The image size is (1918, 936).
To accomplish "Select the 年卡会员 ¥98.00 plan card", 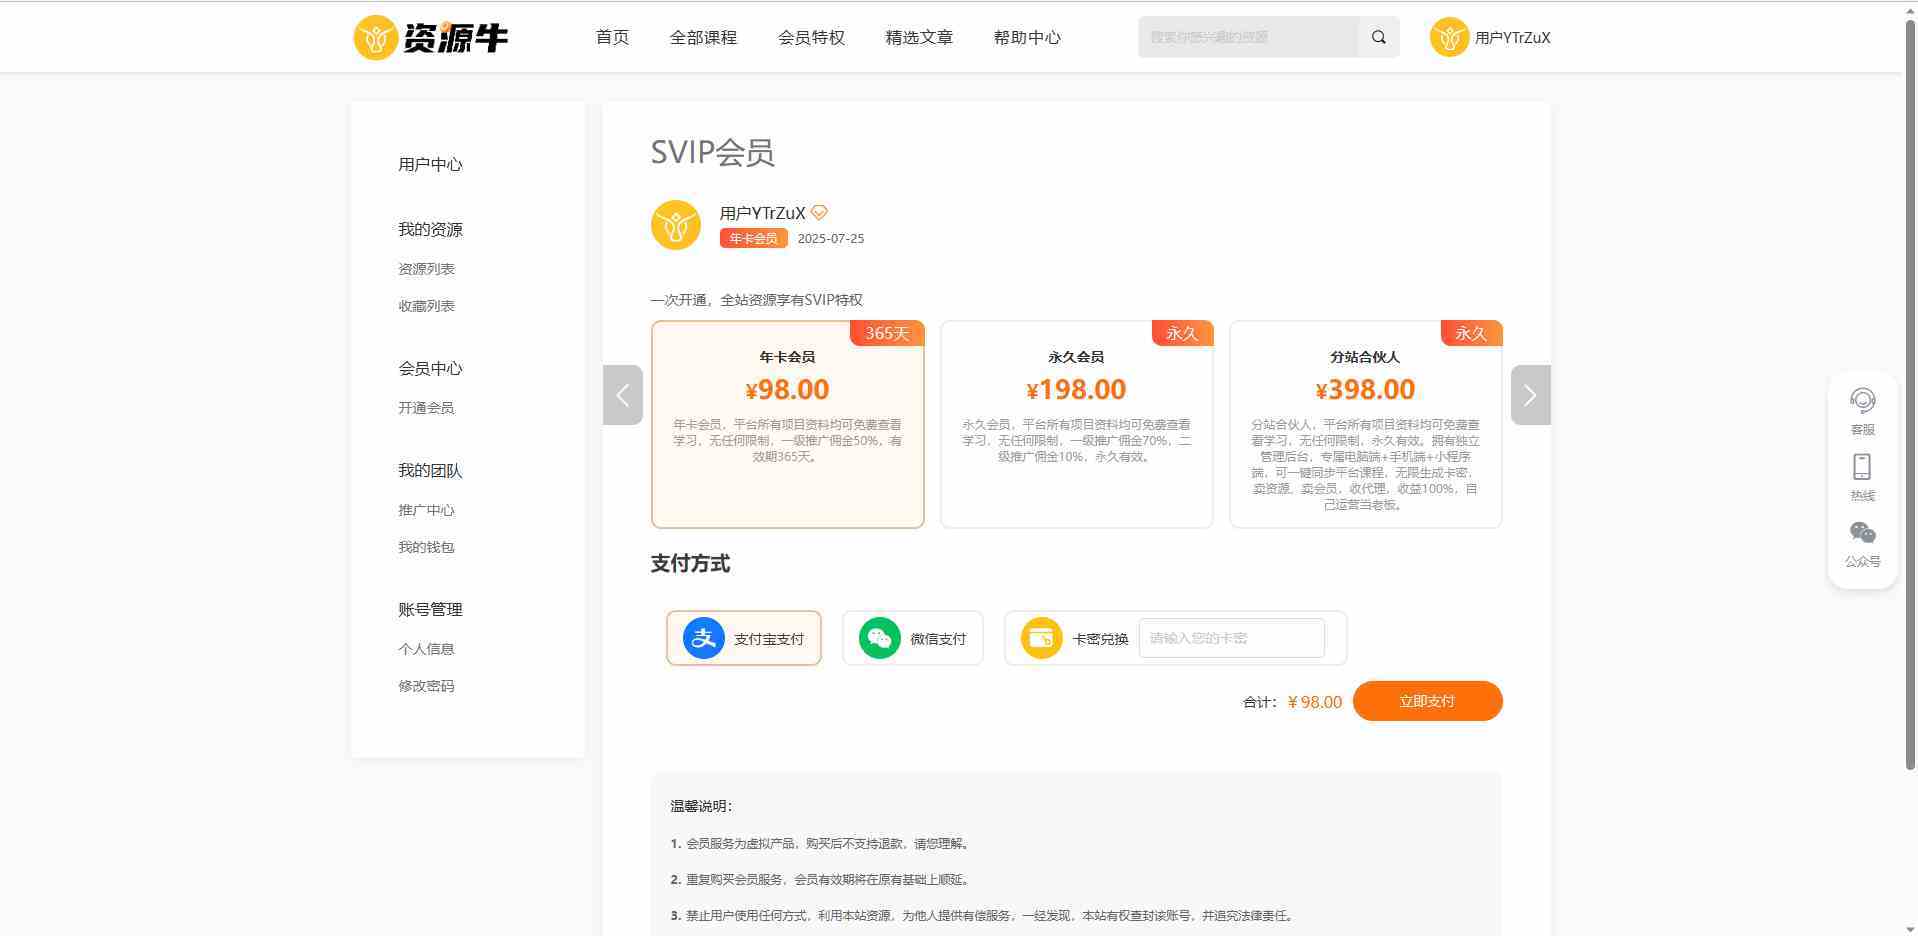I will click(x=788, y=424).
